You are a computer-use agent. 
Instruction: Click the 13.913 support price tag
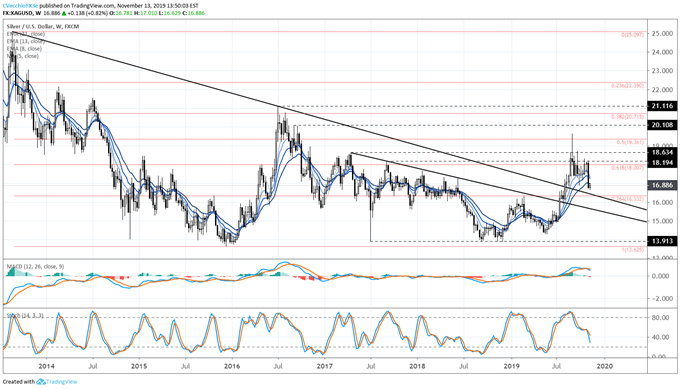pos(662,241)
